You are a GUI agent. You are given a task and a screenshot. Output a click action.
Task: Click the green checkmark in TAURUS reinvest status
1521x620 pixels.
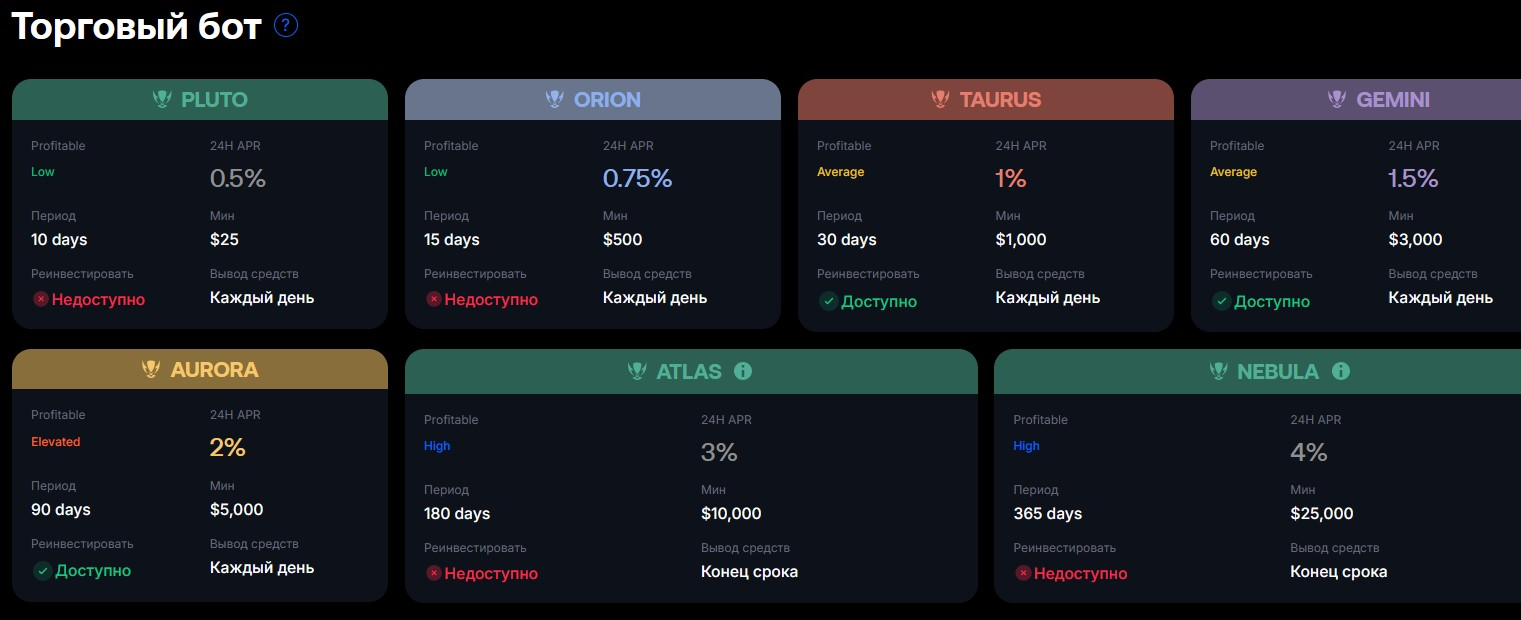click(x=827, y=301)
